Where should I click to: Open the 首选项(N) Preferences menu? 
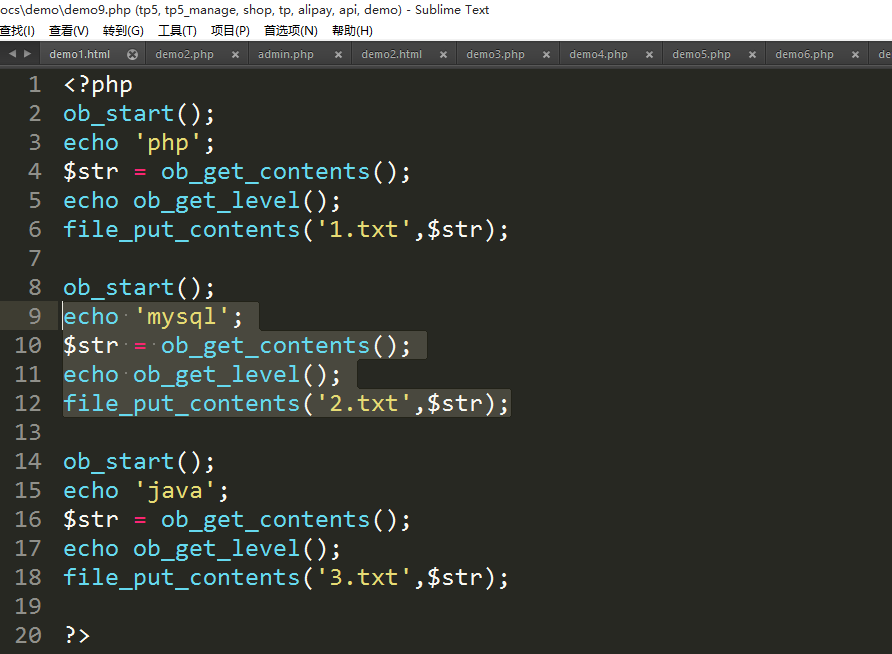pyautogui.click(x=290, y=31)
